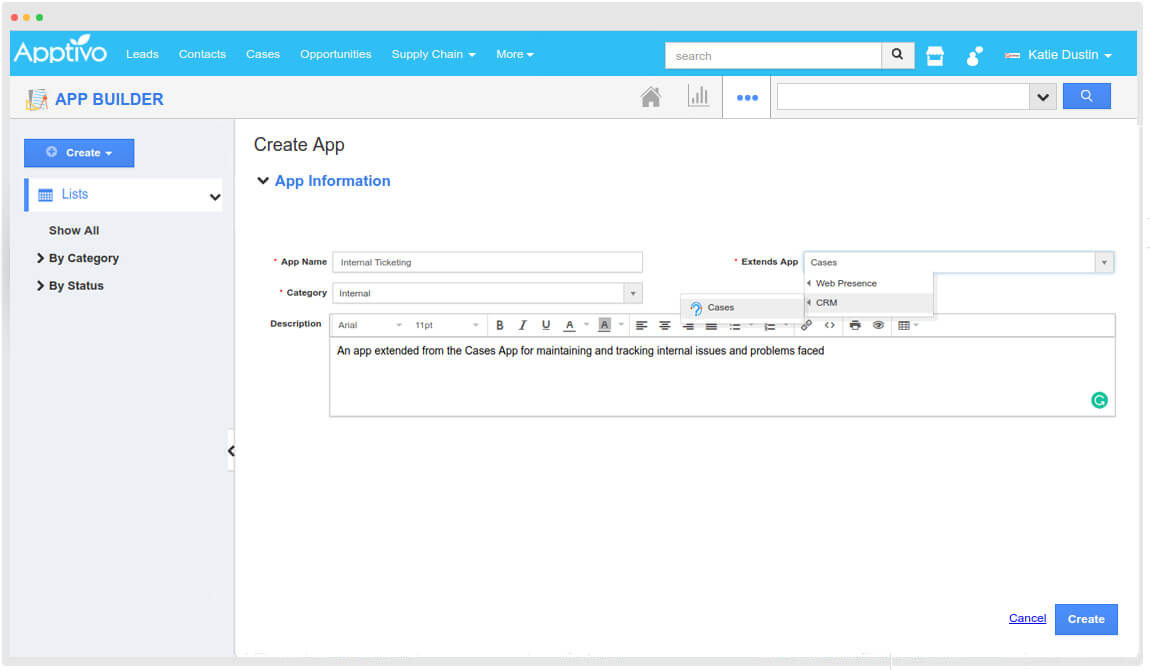
Task: Apply italic formatting
Action: (522, 324)
